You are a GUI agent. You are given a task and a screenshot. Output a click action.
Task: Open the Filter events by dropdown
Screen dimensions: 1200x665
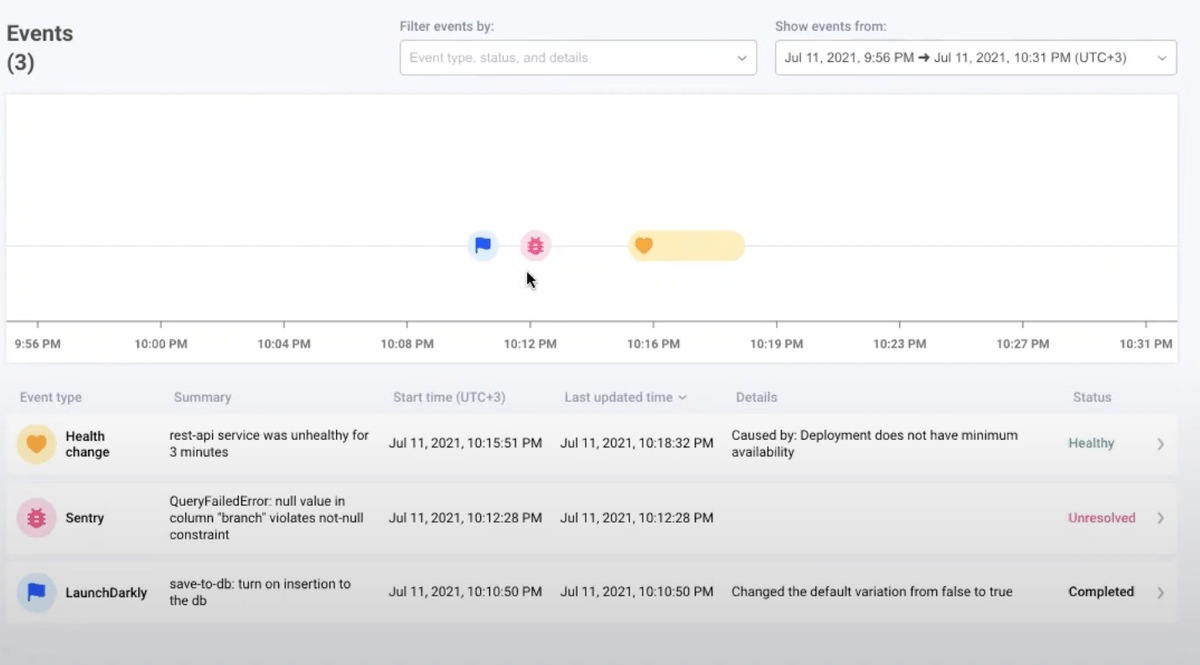[x=578, y=58]
